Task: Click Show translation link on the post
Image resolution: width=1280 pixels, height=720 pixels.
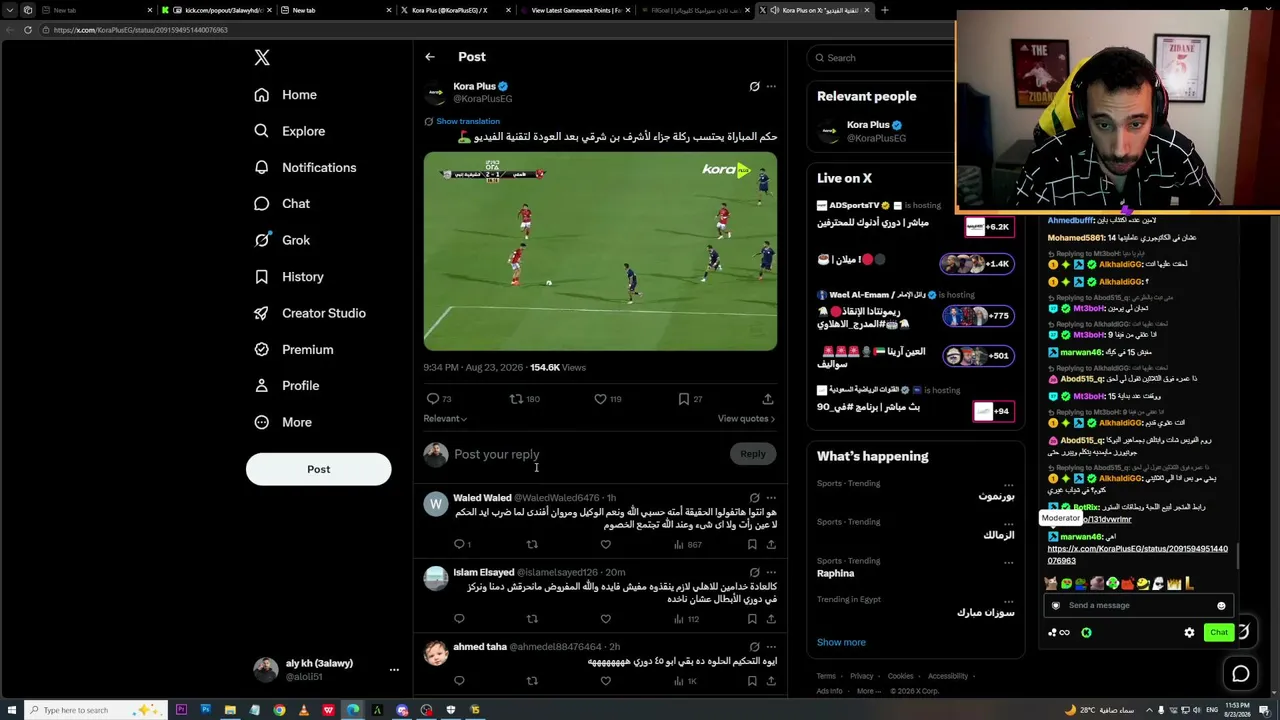Action: click(x=467, y=121)
